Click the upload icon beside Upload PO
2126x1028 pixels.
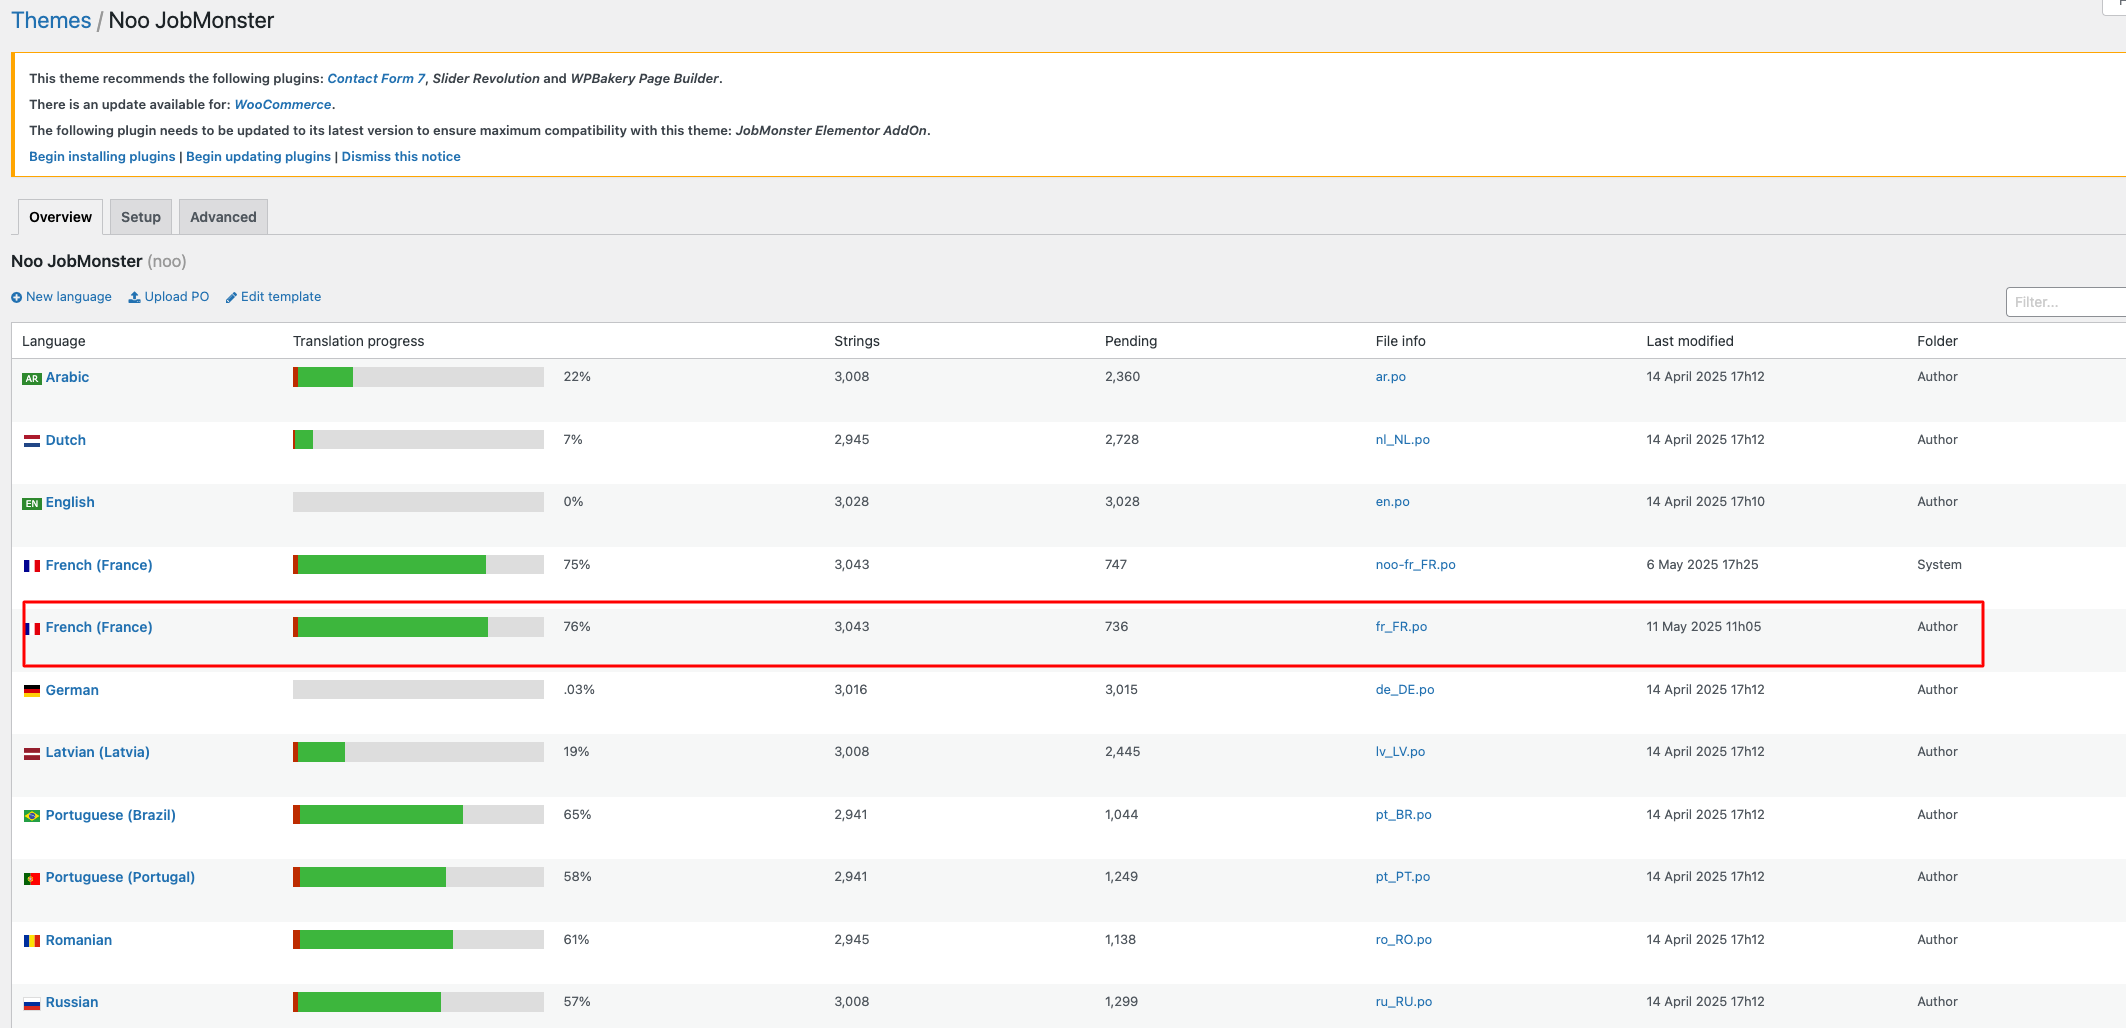click(134, 297)
